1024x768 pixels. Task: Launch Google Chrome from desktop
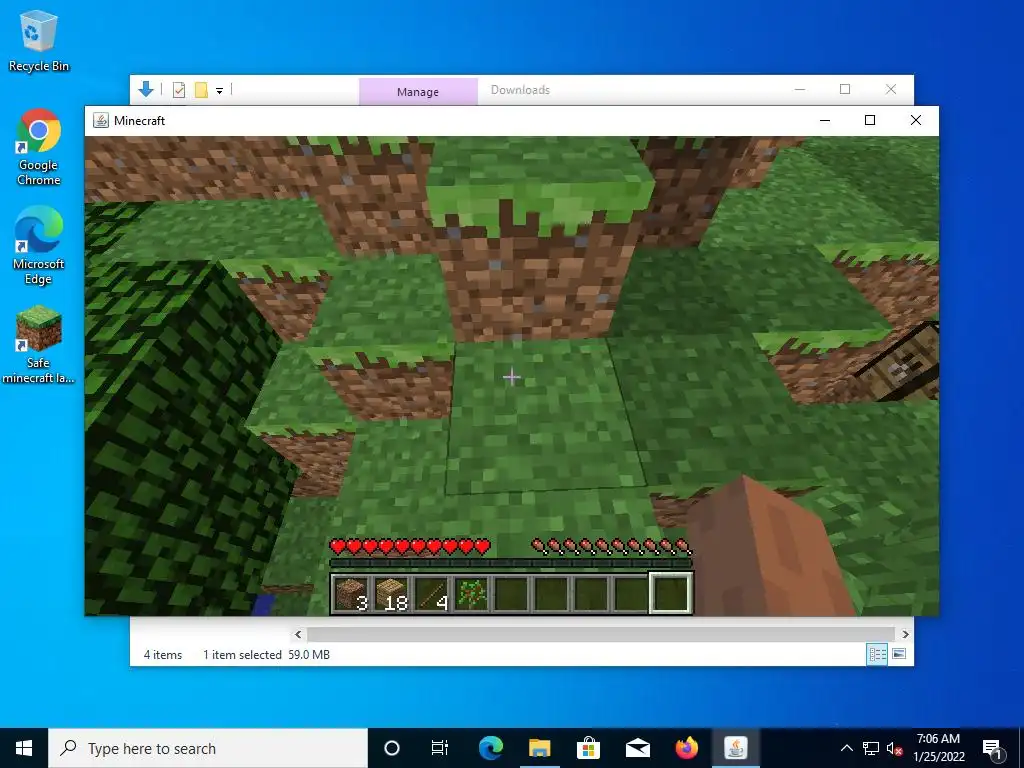(x=39, y=148)
